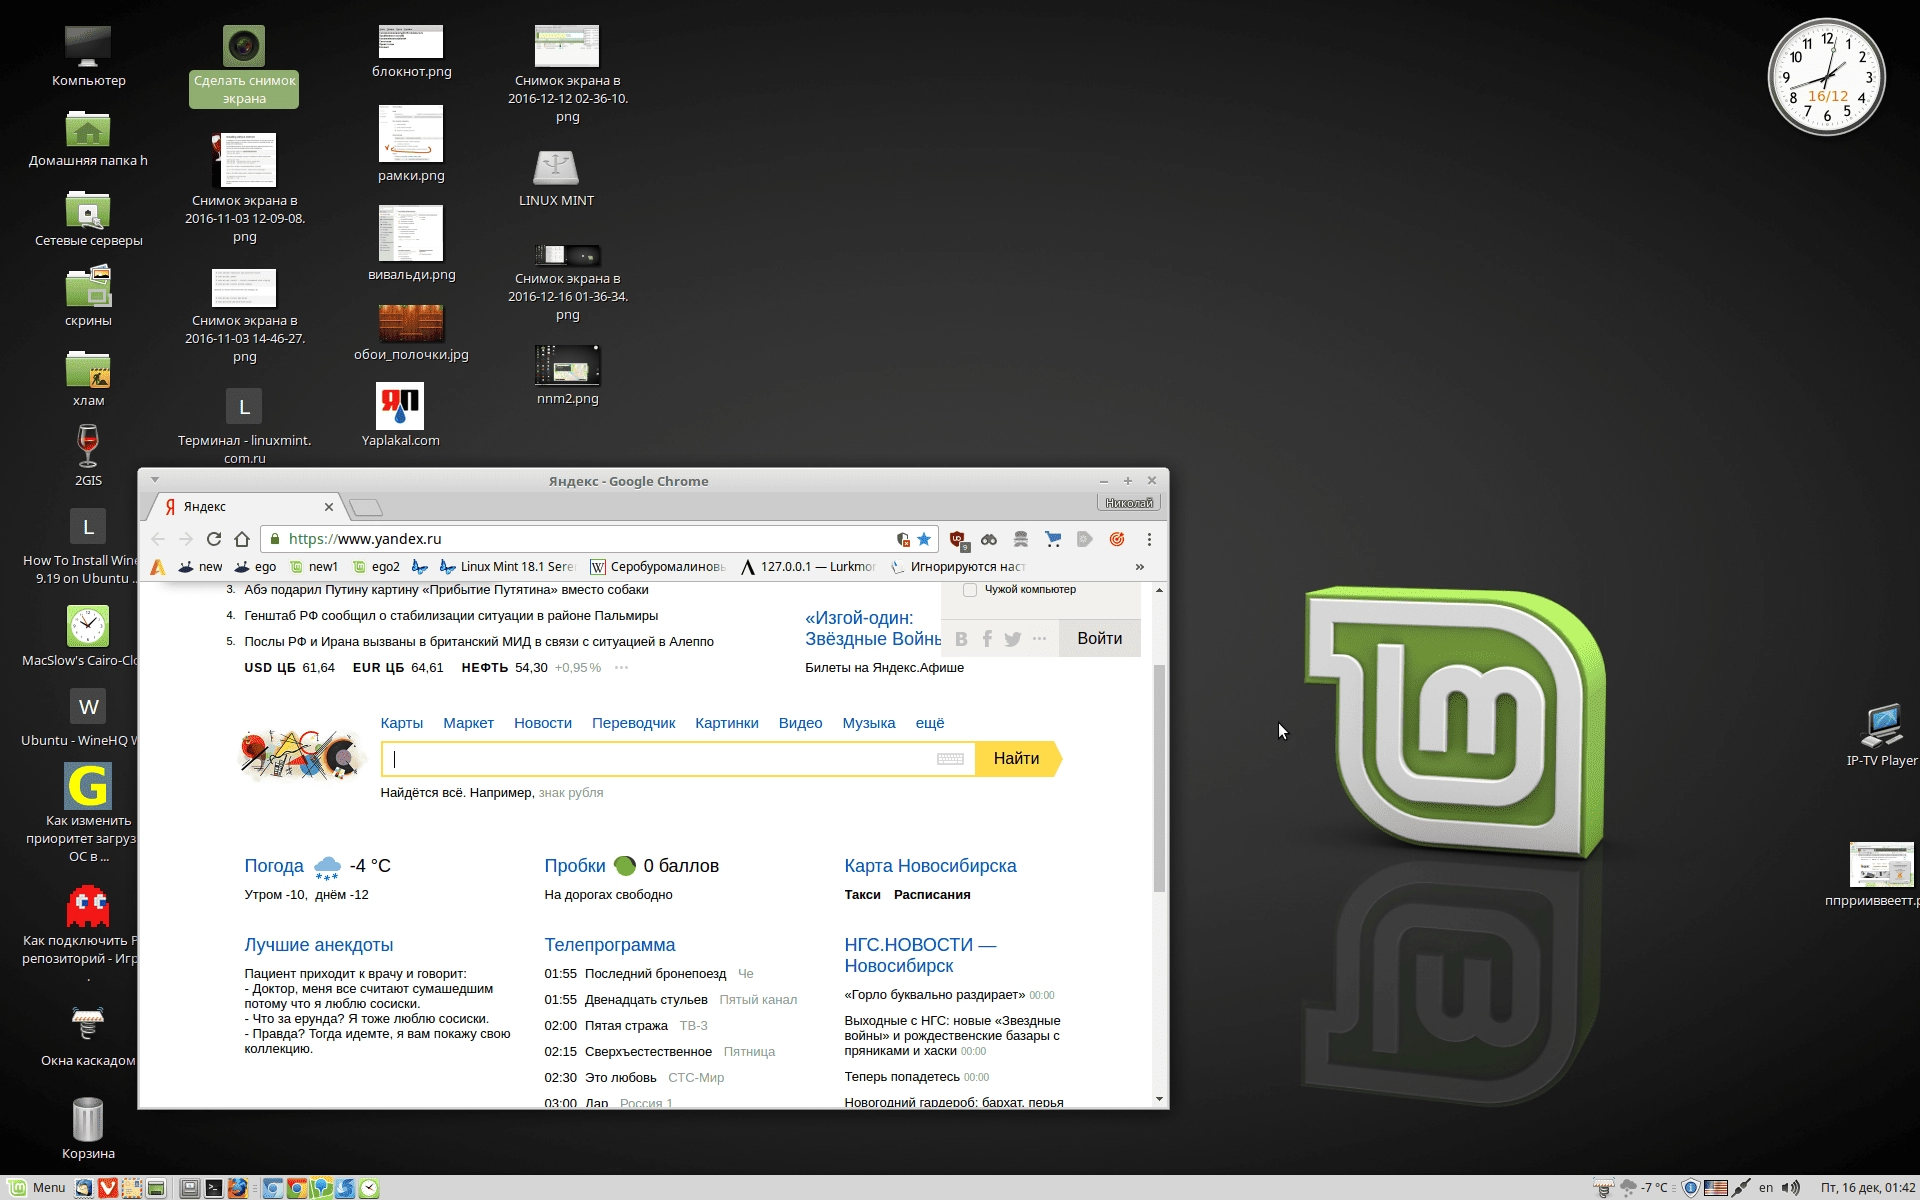The image size is (1920, 1200).
Task: Check the Чужой компьютер checkbox
Action: (x=970, y=590)
